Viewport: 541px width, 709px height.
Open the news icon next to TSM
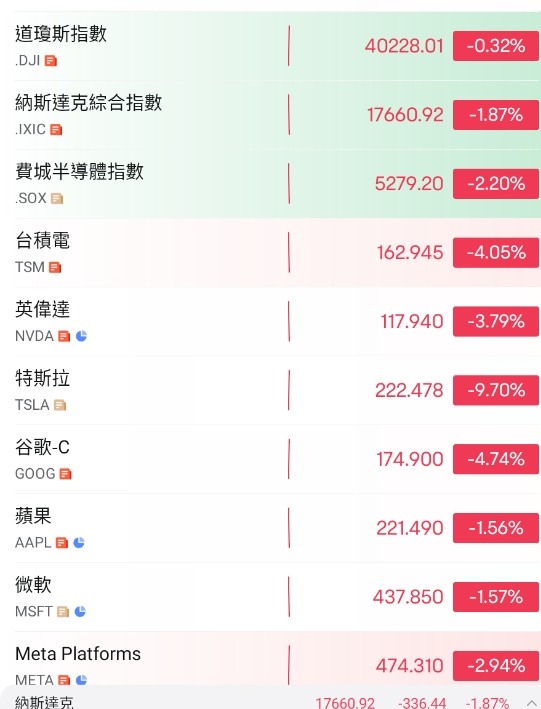(55, 268)
